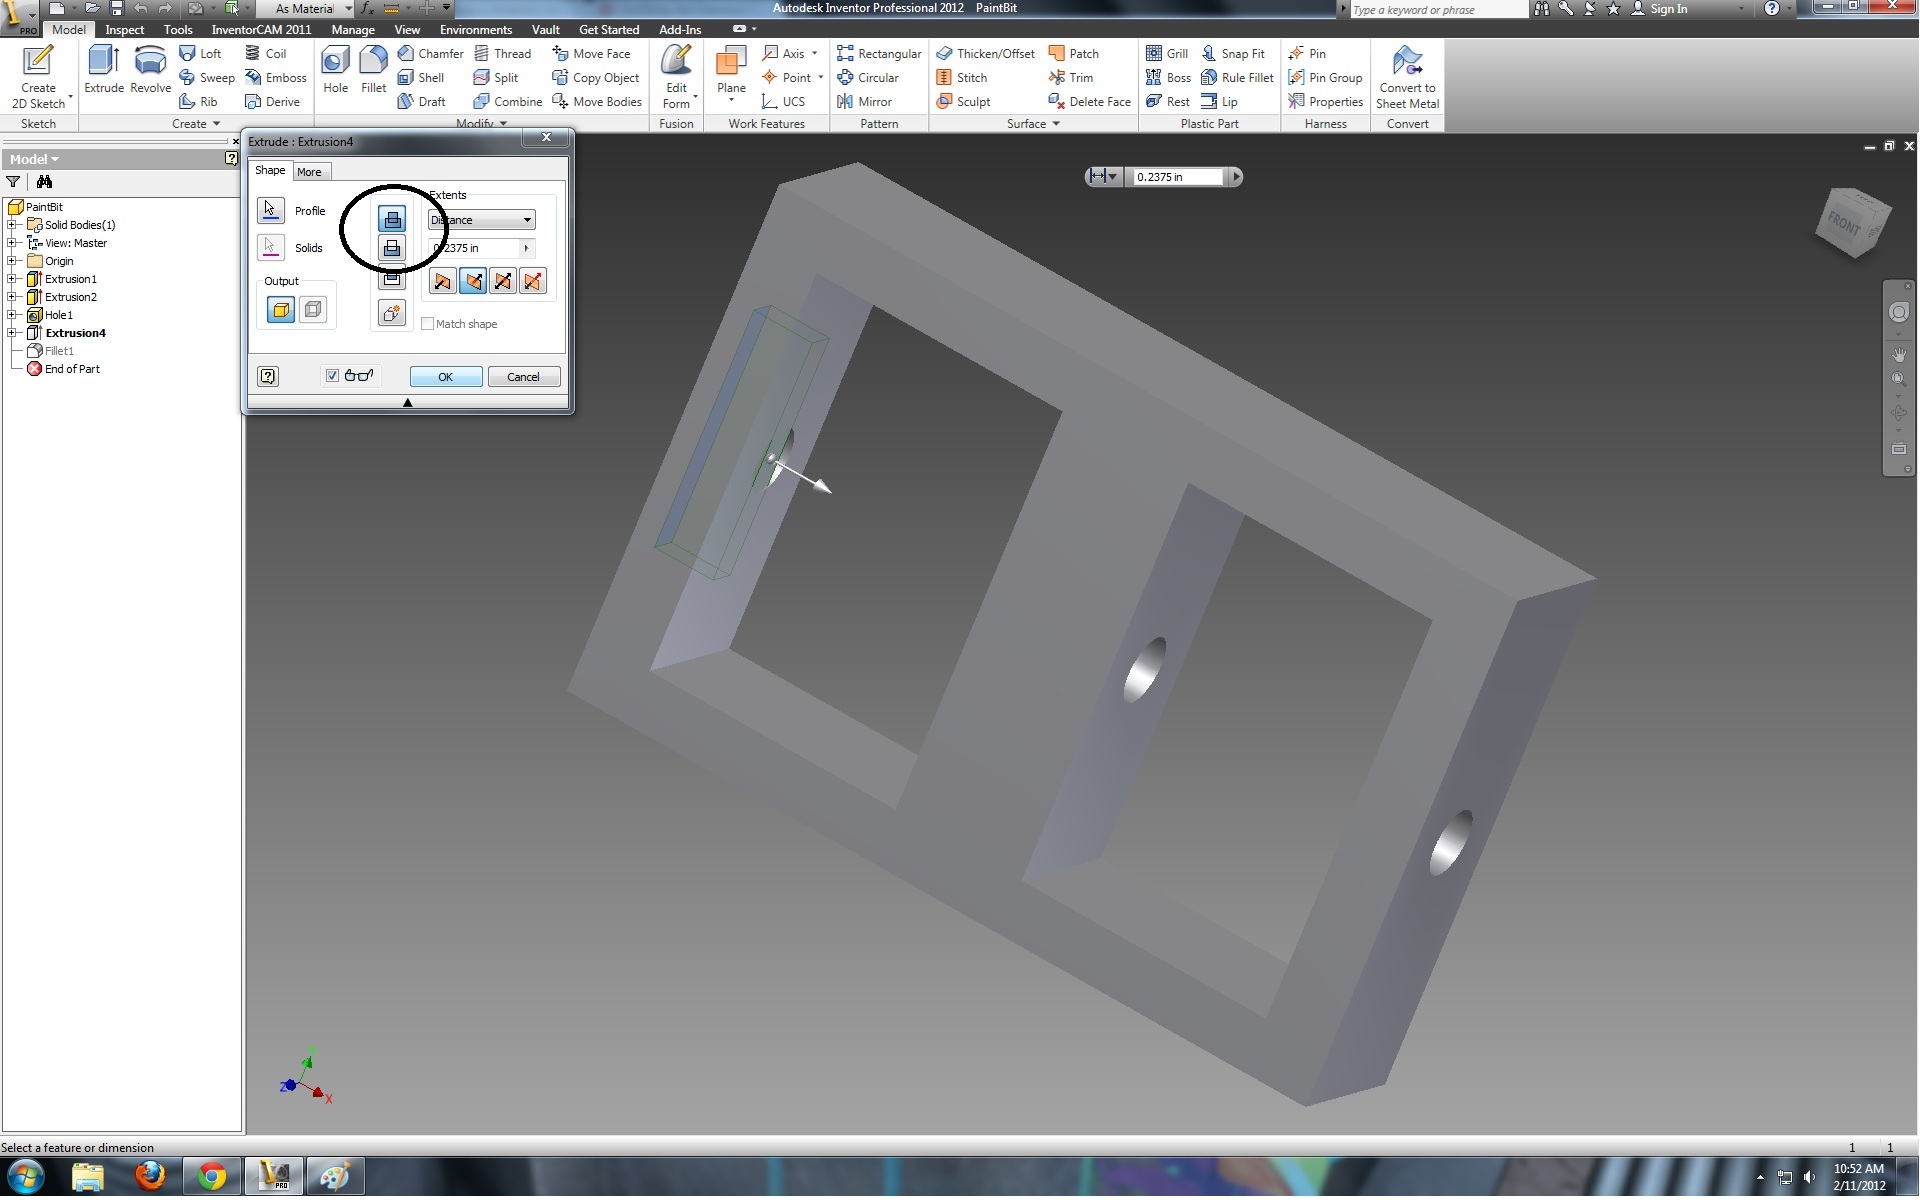The height and width of the screenshot is (1200, 1920).
Task: Confirm extrusion with OK button
Action: pyautogui.click(x=446, y=377)
